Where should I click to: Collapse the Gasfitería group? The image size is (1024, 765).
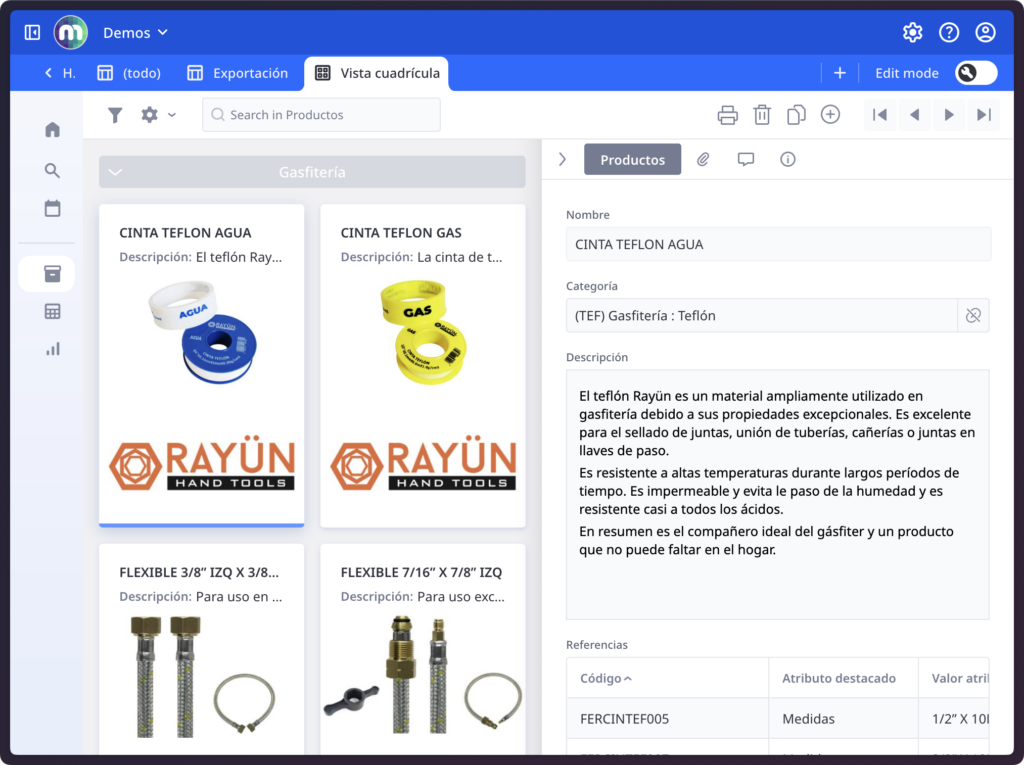[116, 172]
